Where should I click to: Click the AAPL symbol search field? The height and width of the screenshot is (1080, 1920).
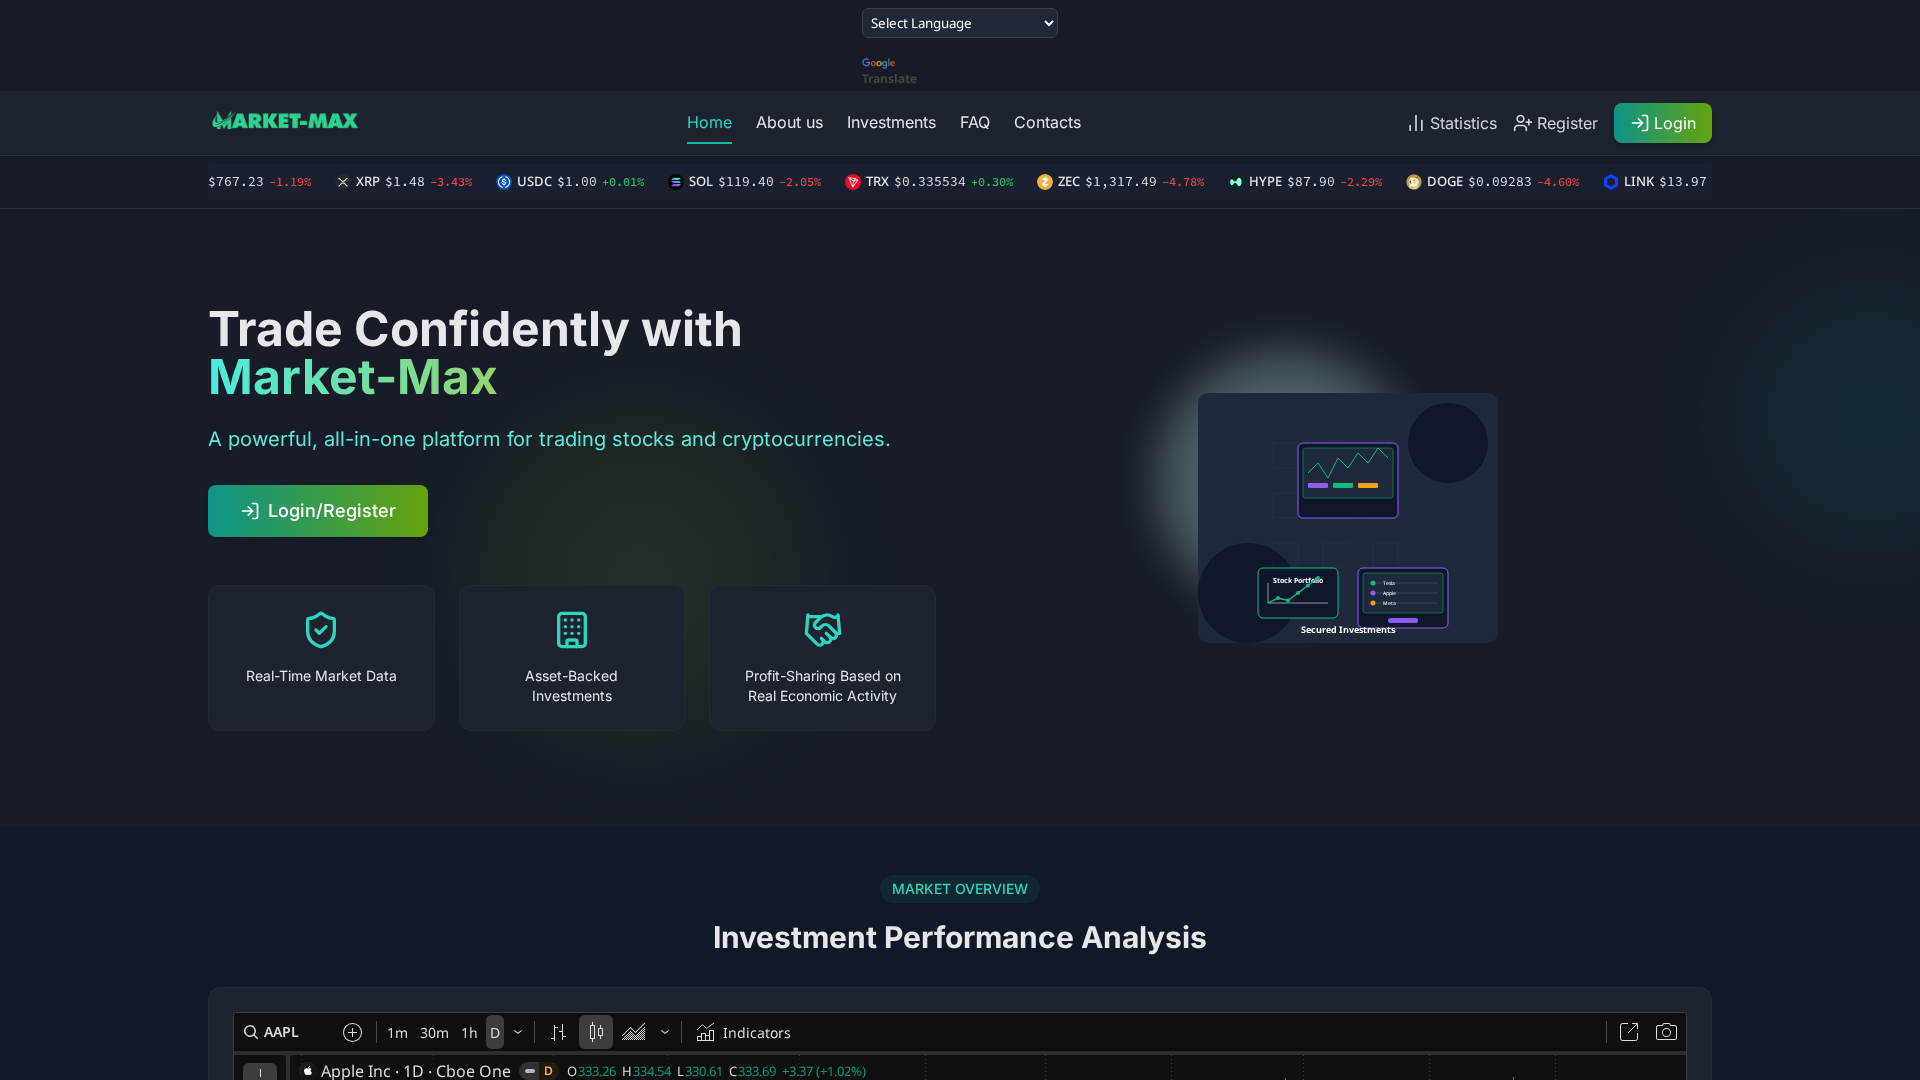pyautogui.click(x=286, y=1032)
